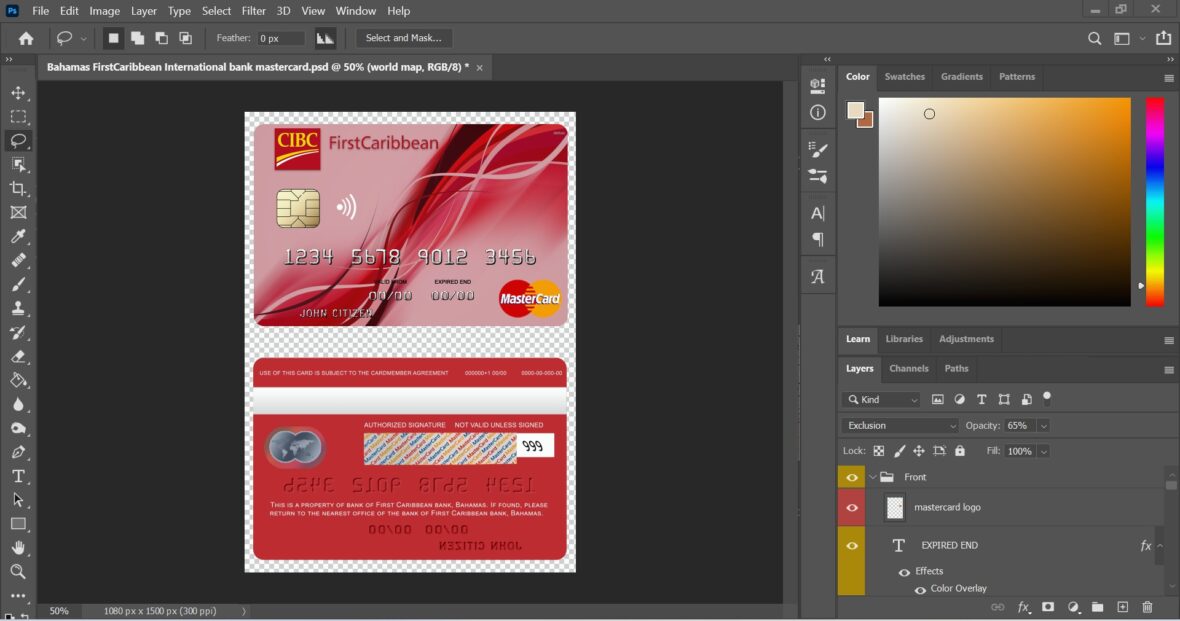Add layer mask button
The image size is (1180, 621).
(1048, 607)
